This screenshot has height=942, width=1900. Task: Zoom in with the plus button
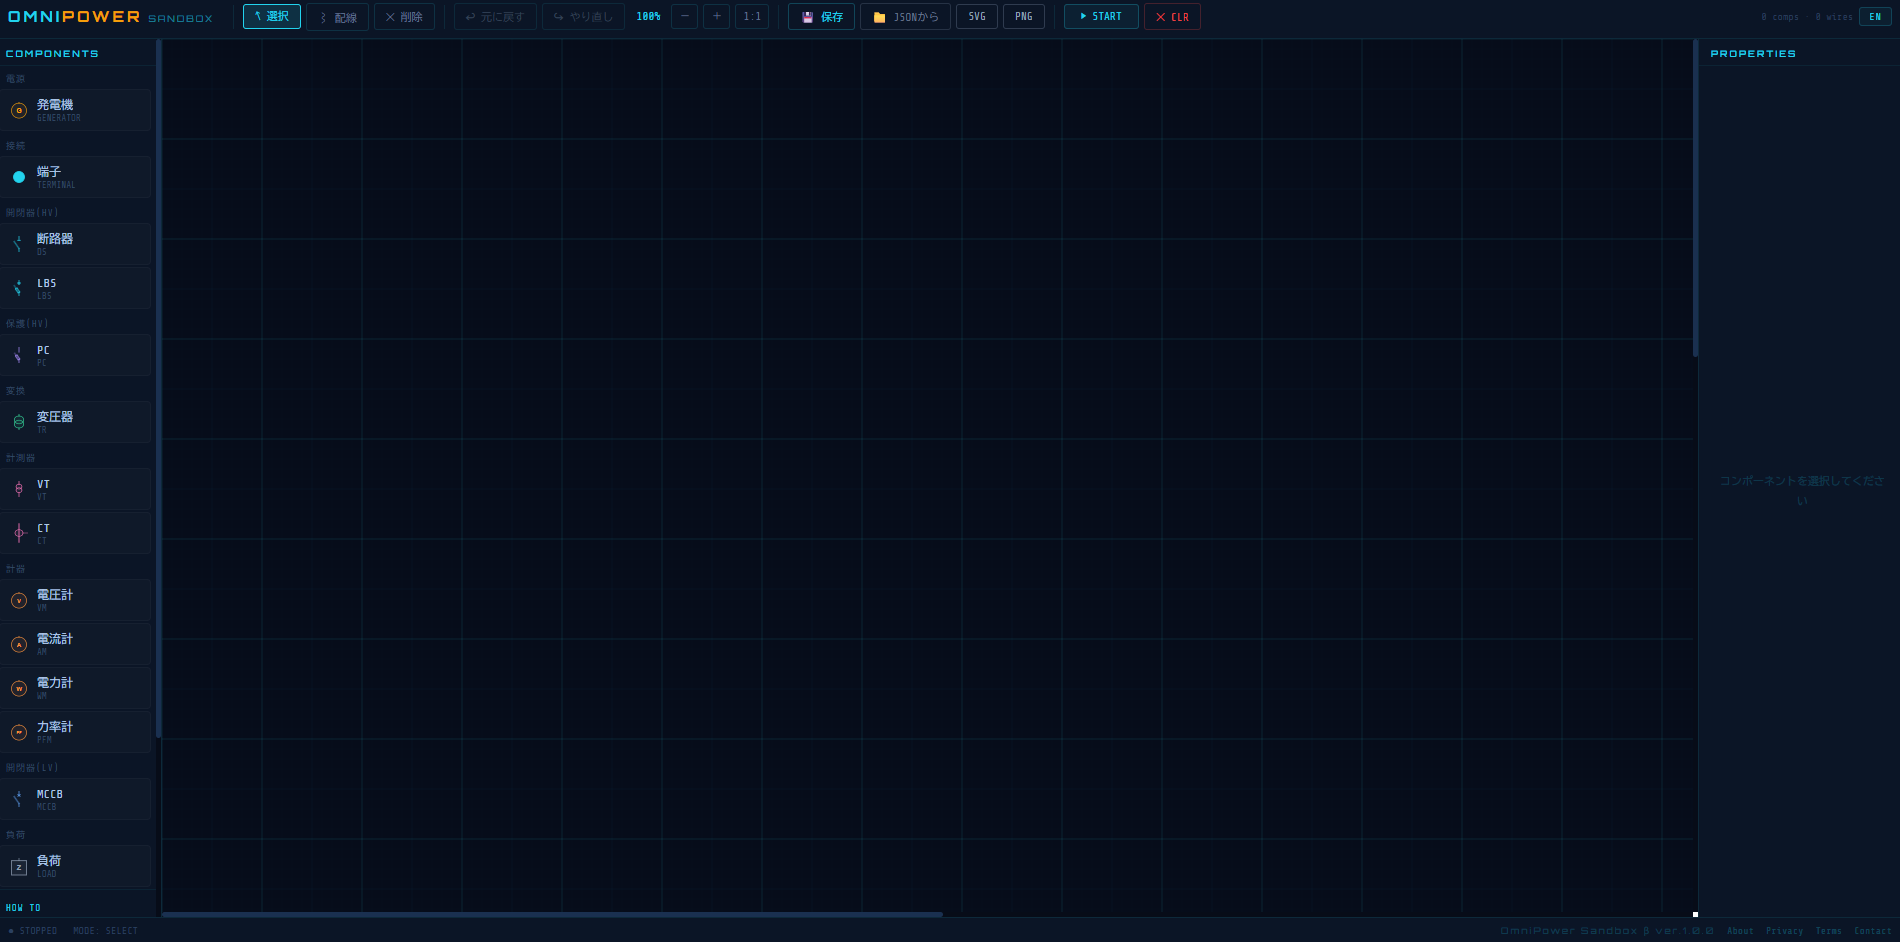tap(717, 17)
